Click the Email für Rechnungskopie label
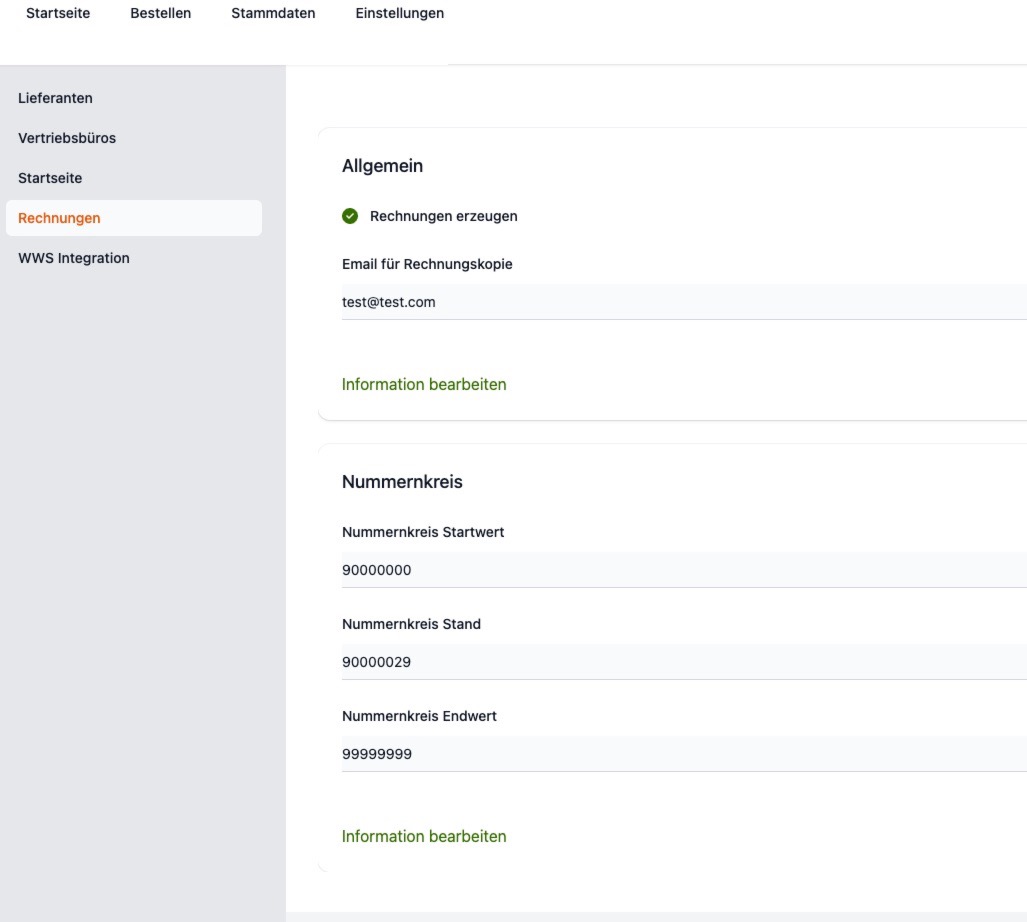Image resolution: width=1027 pixels, height=922 pixels. pos(428,264)
